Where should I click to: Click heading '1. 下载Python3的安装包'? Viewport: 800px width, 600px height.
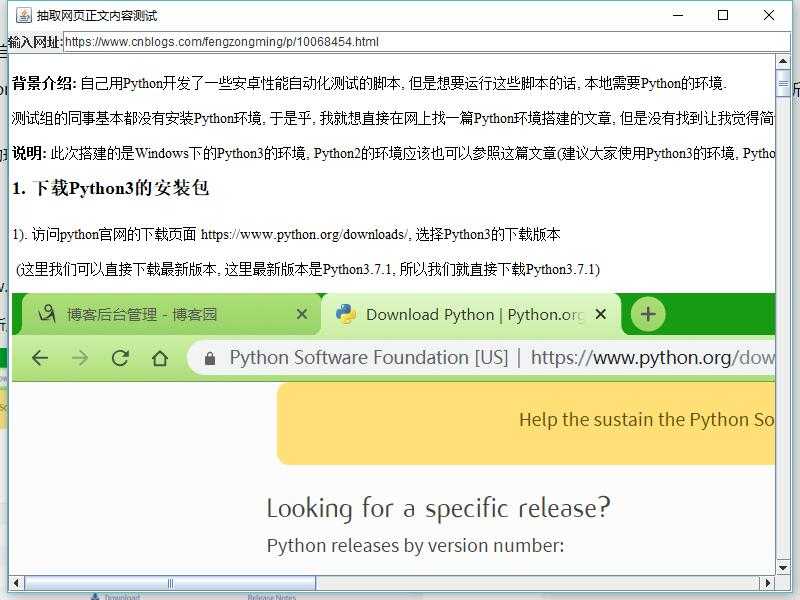point(110,188)
